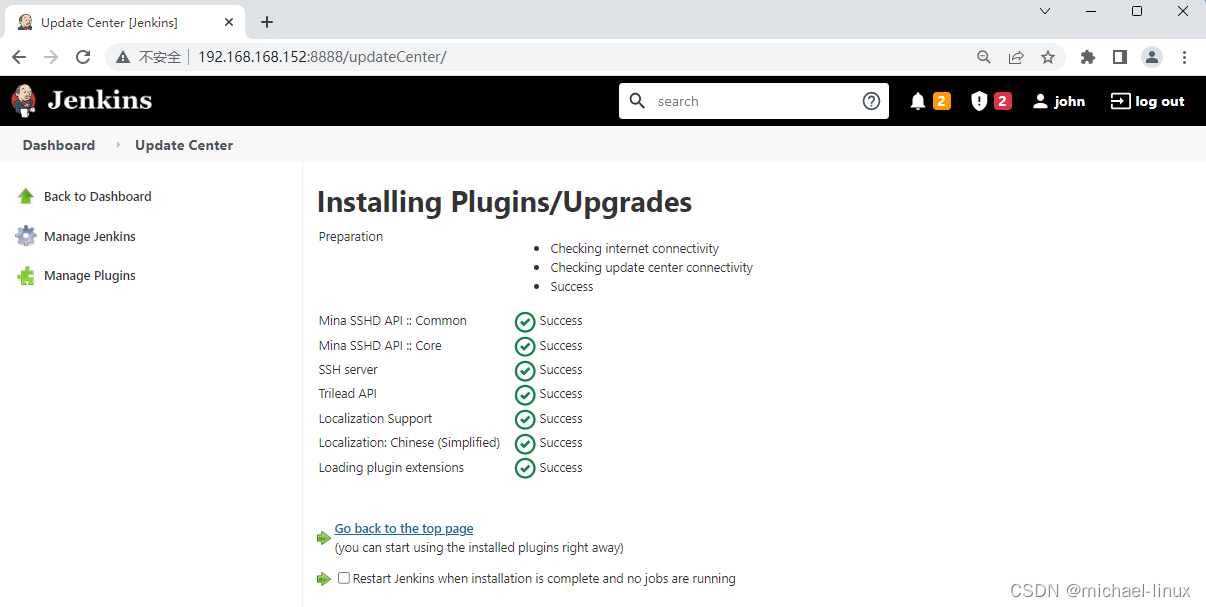This screenshot has height=607, width=1206.
Task: Click the success check icon for Trilead API
Action: tap(525, 395)
